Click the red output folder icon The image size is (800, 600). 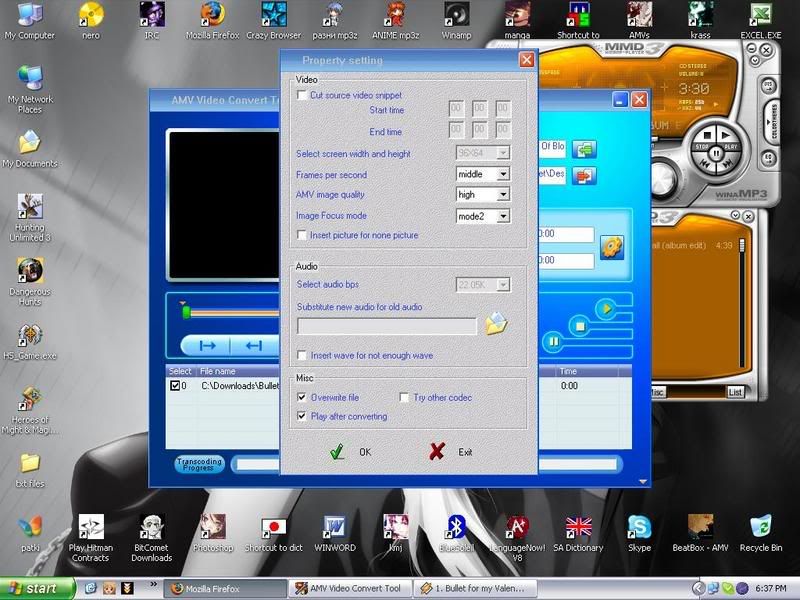click(585, 176)
